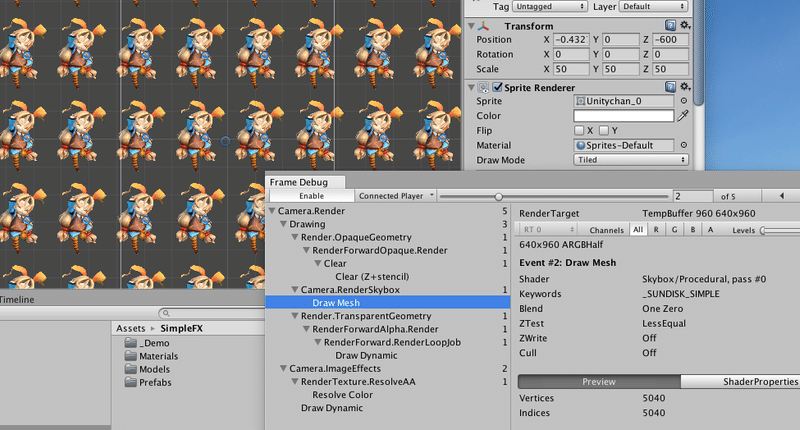The width and height of the screenshot is (800, 430).
Task: Toggle the Frame Debug Enable button
Action: pyautogui.click(x=311, y=196)
